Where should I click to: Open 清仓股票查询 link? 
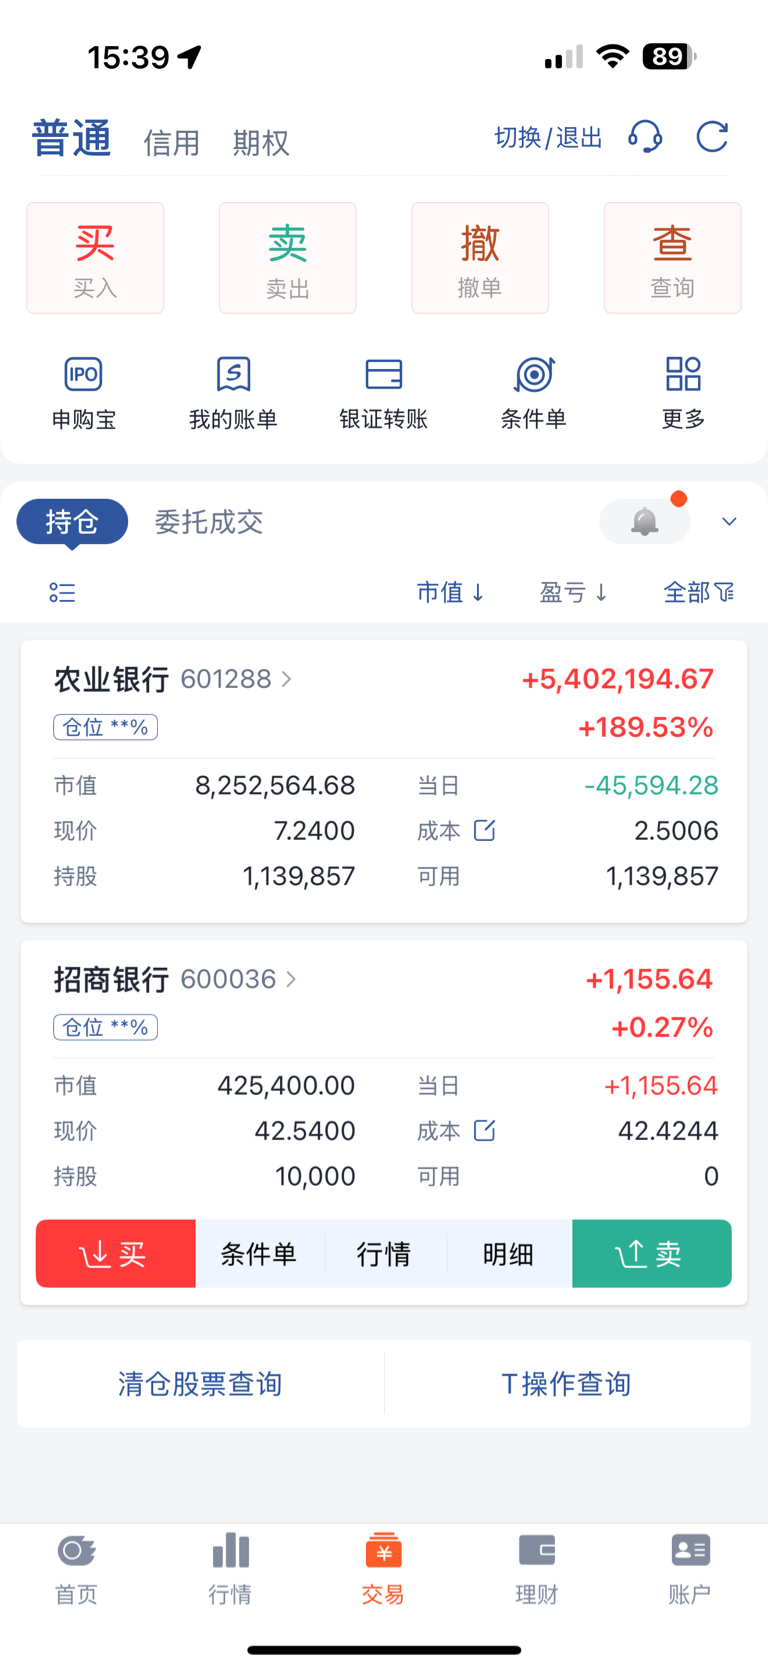(200, 1384)
